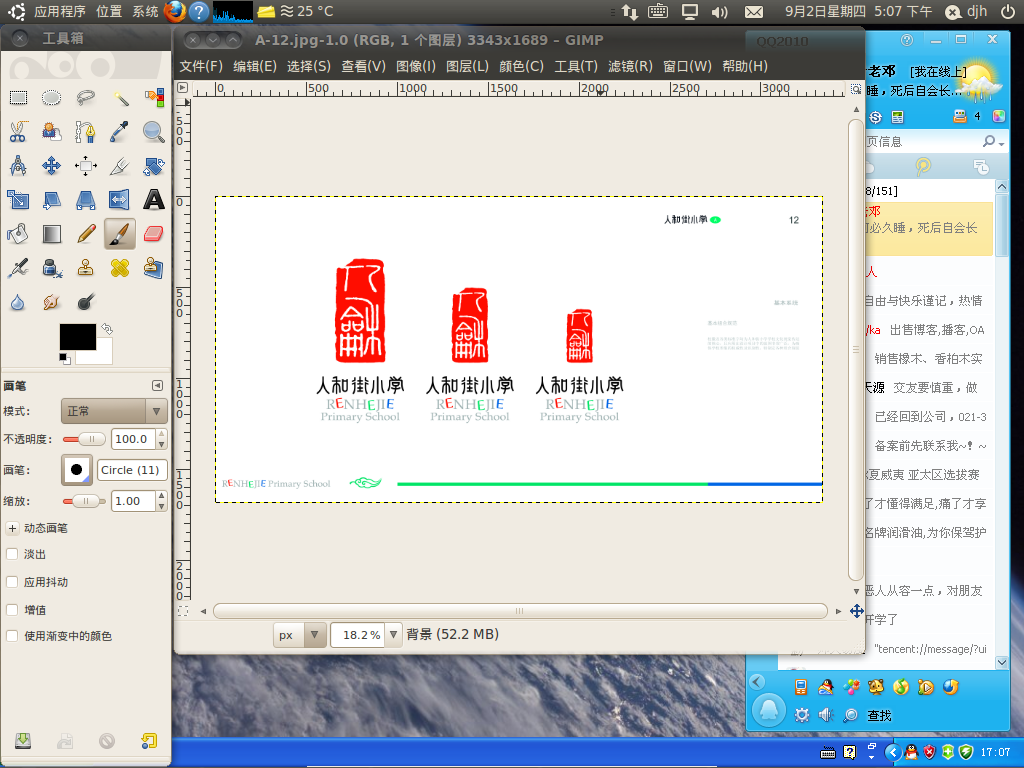Select the Pencil tool
This screenshot has width=1024, height=768.
pos(86,234)
